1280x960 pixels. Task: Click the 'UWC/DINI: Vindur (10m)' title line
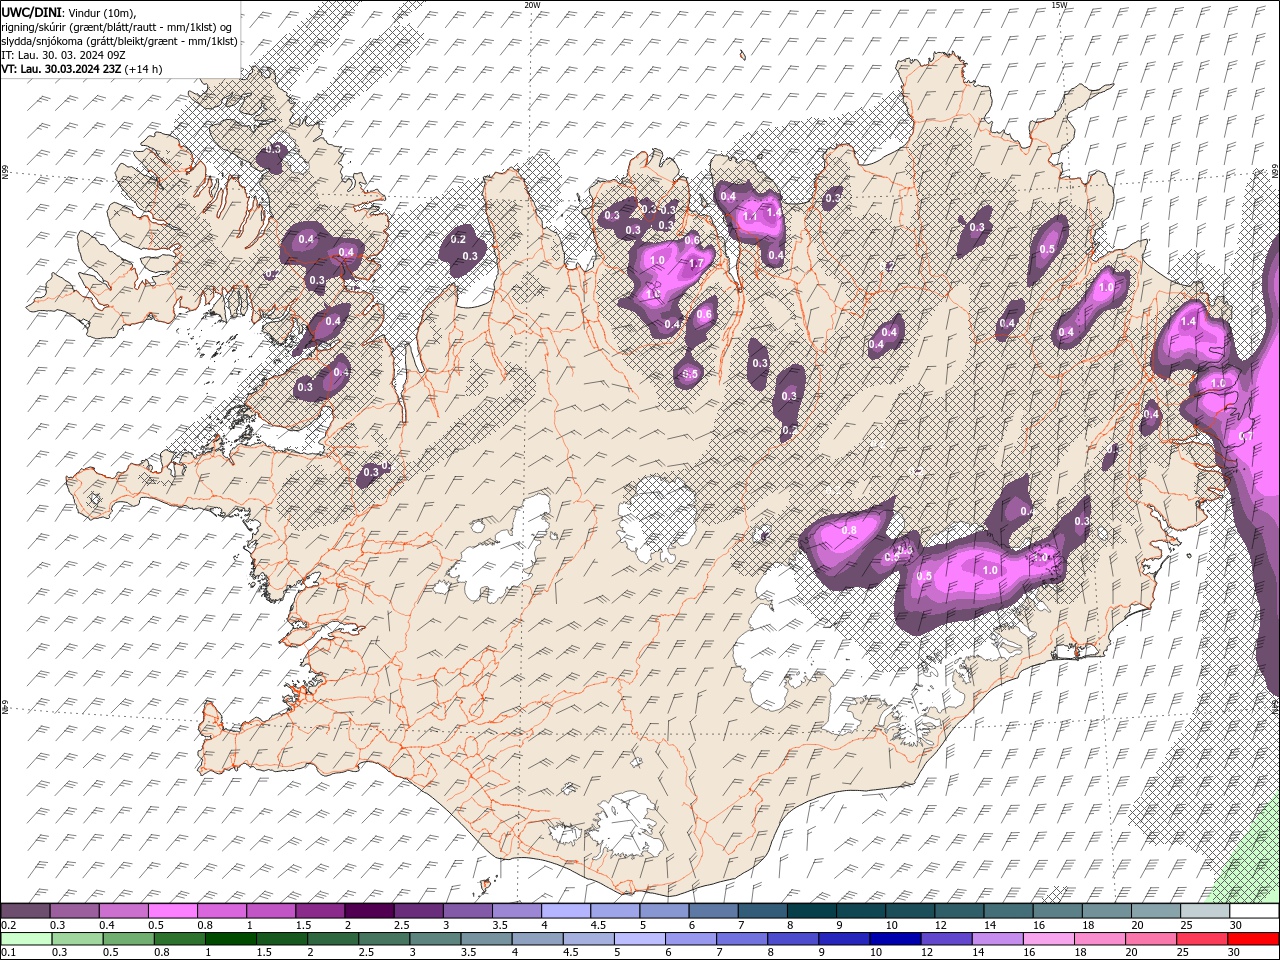(x=68, y=11)
